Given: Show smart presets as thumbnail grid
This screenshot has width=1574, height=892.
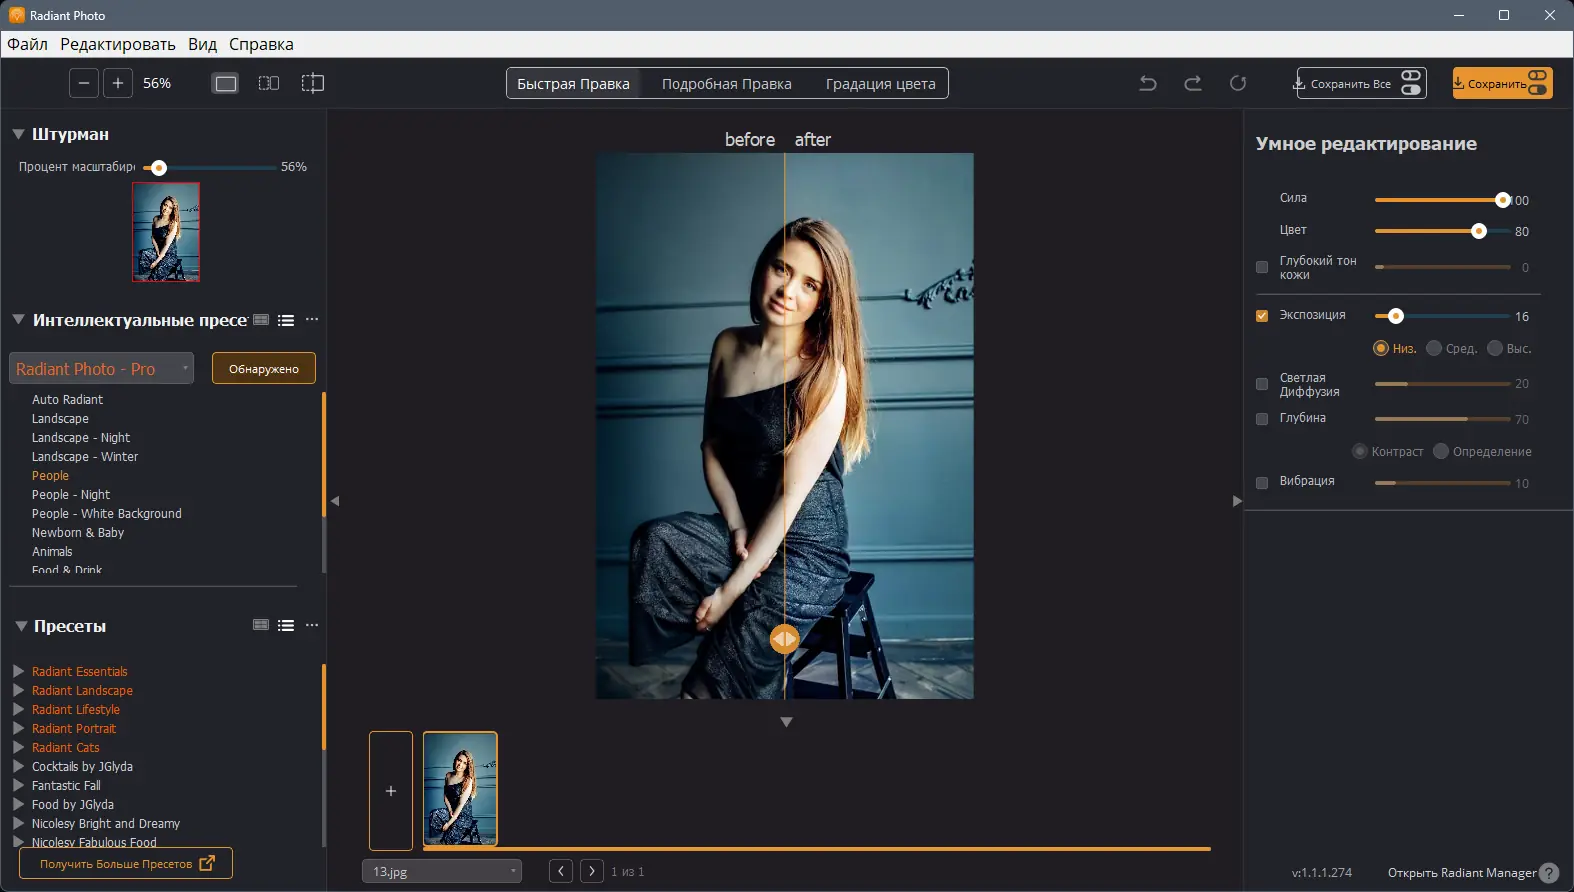Looking at the screenshot, I should [x=261, y=320].
